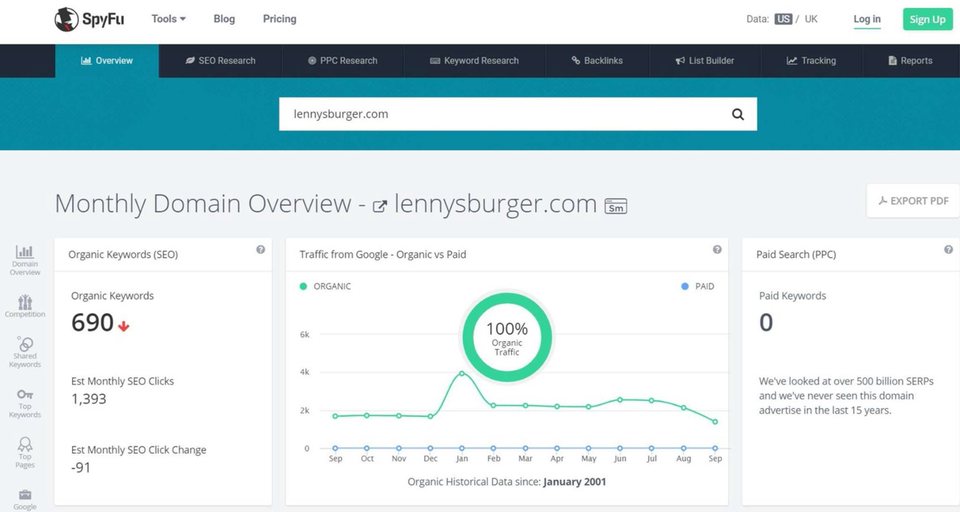Viewport: 960px width, 512px height.
Task: Click the 'January 2001' historical data text
Action: pyautogui.click(x=574, y=482)
